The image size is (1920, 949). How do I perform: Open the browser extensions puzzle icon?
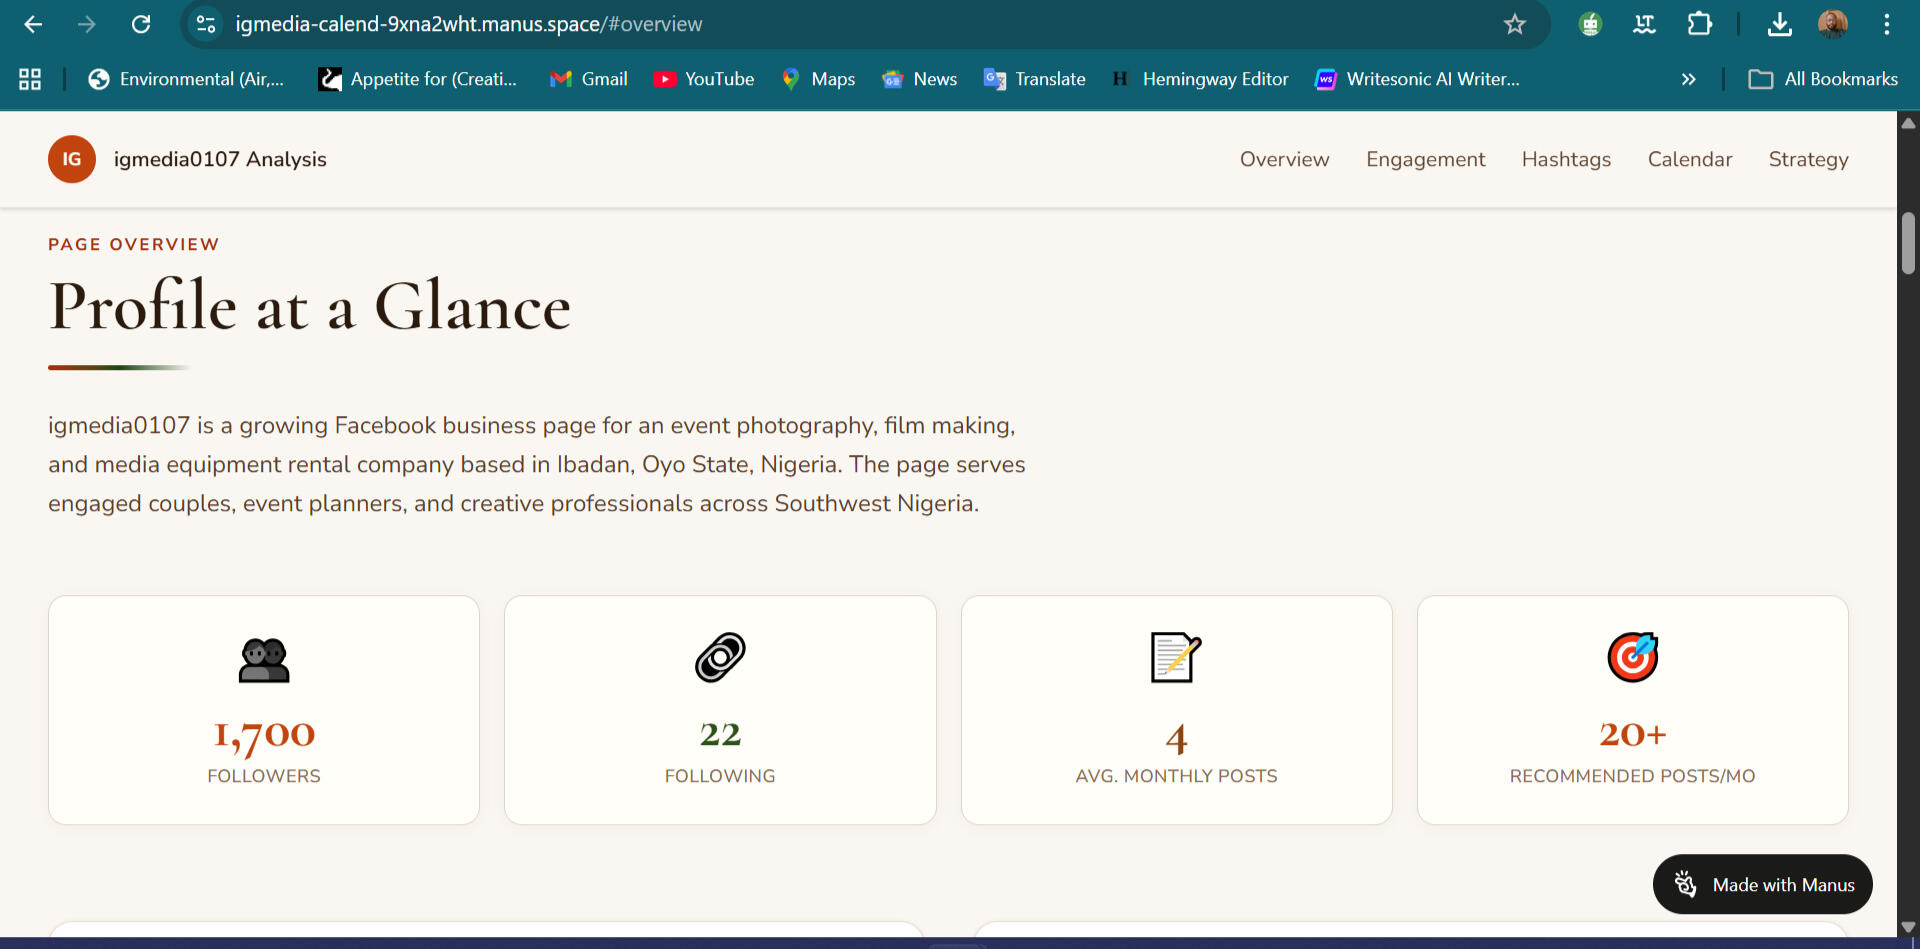(1699, 24)
